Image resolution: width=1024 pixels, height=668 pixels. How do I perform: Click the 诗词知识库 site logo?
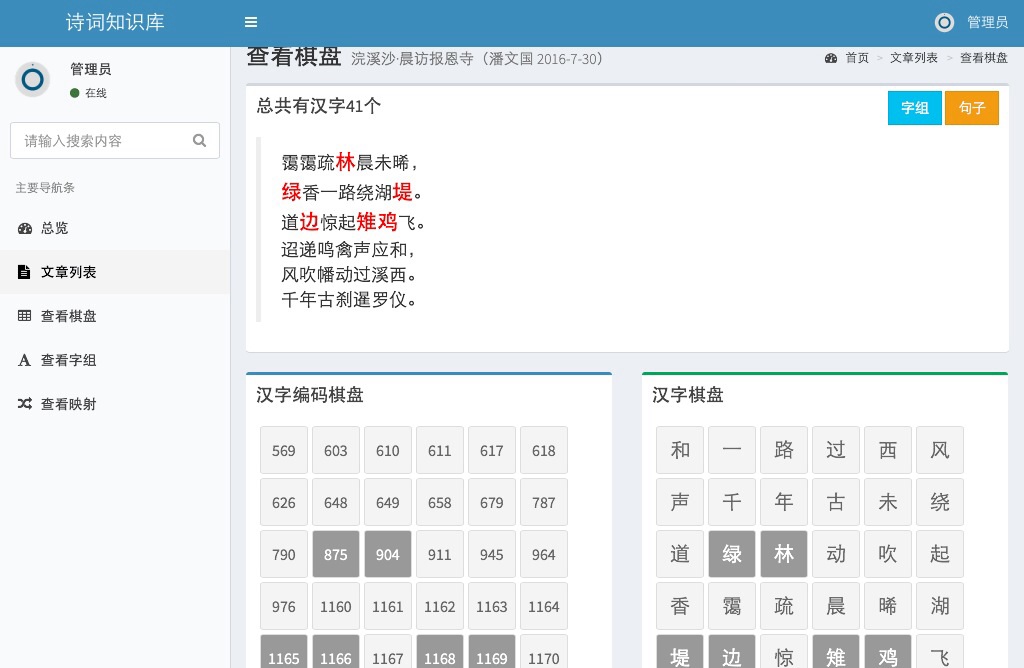(x=115, y=22)
